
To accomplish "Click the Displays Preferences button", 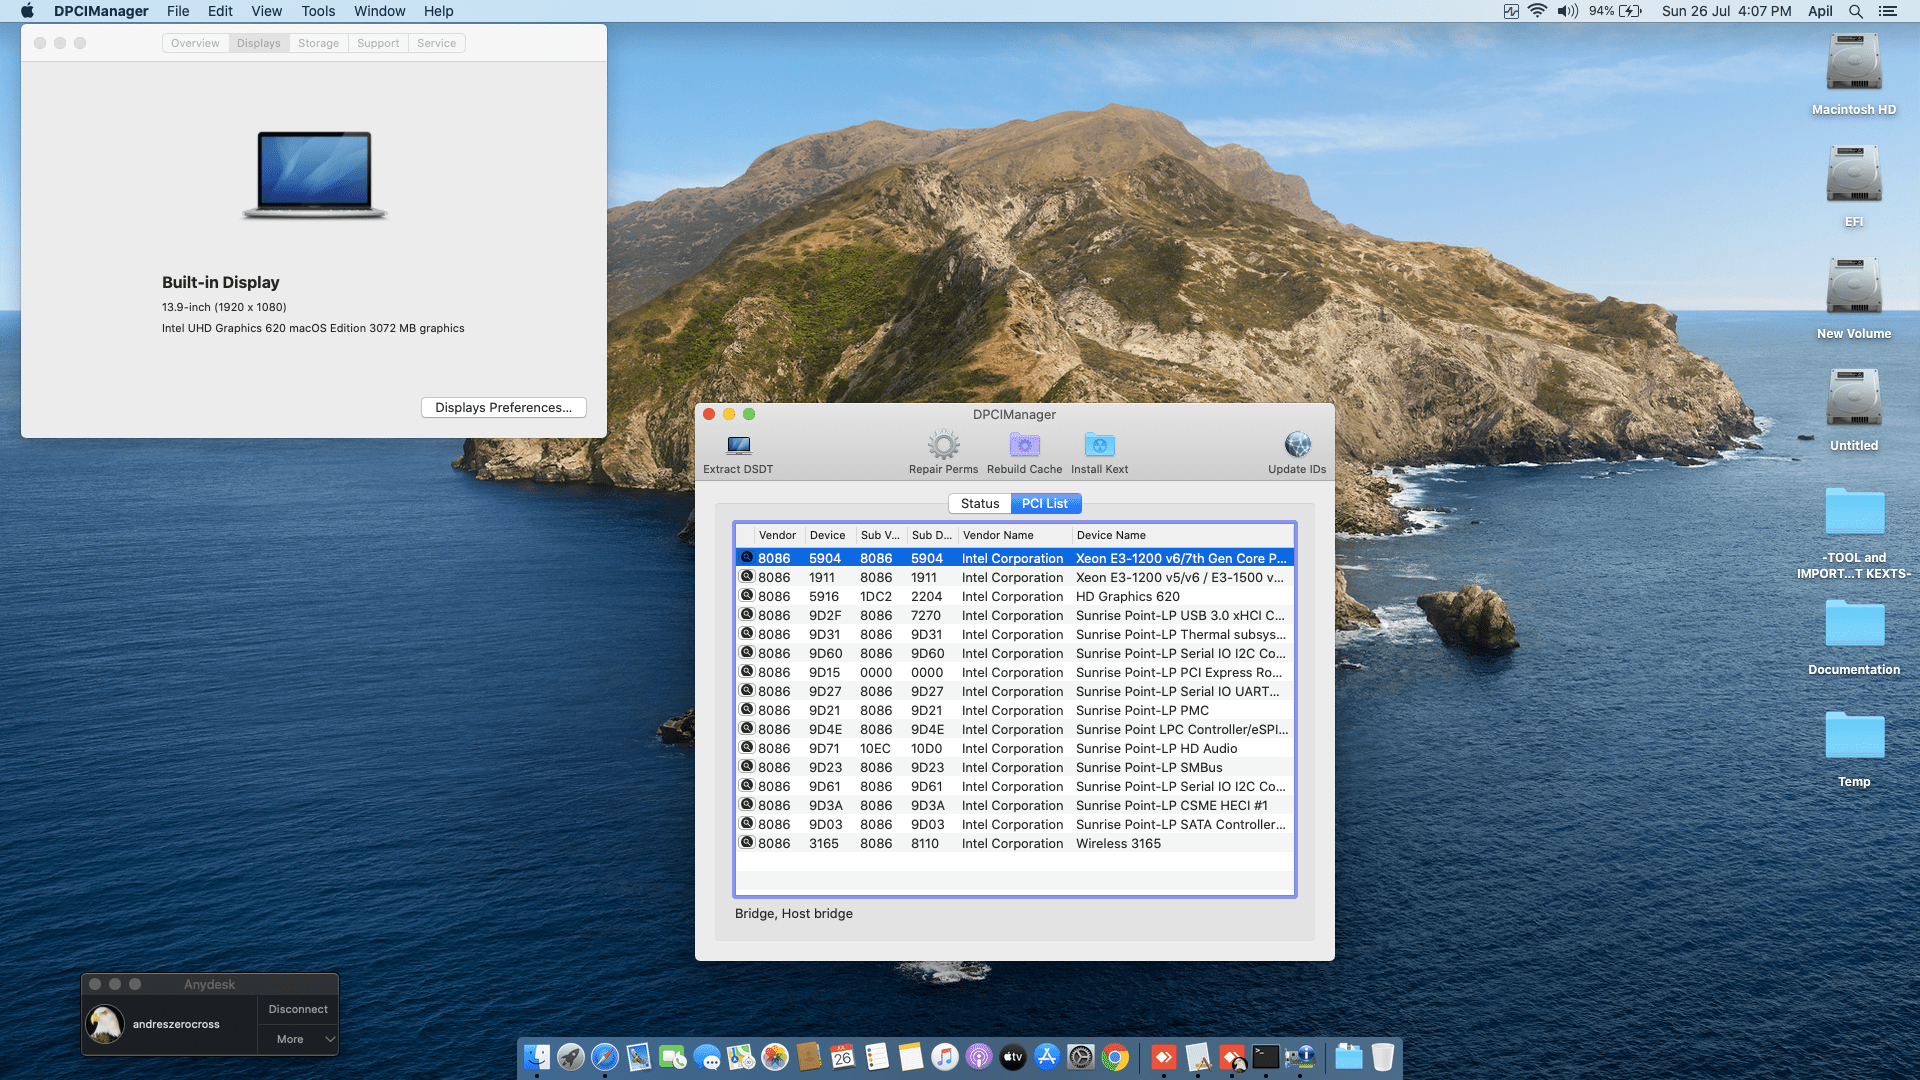I will 504,407.
